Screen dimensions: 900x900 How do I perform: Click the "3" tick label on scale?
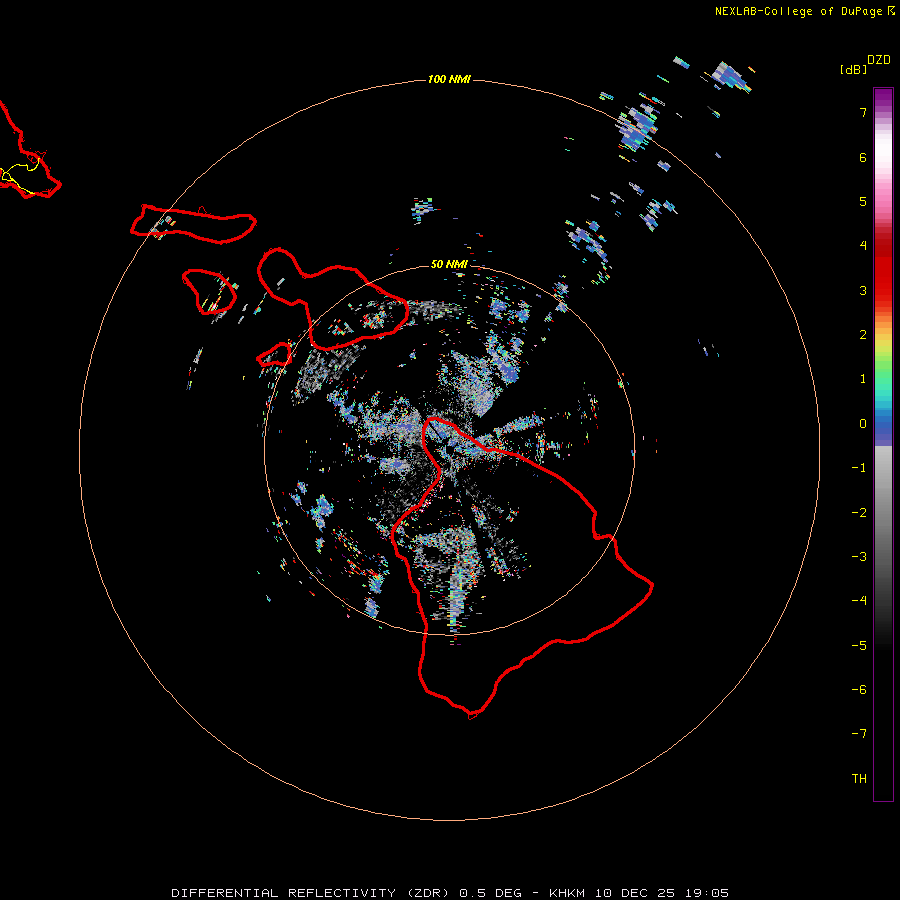pyautogui.click(x=863, y=290)
